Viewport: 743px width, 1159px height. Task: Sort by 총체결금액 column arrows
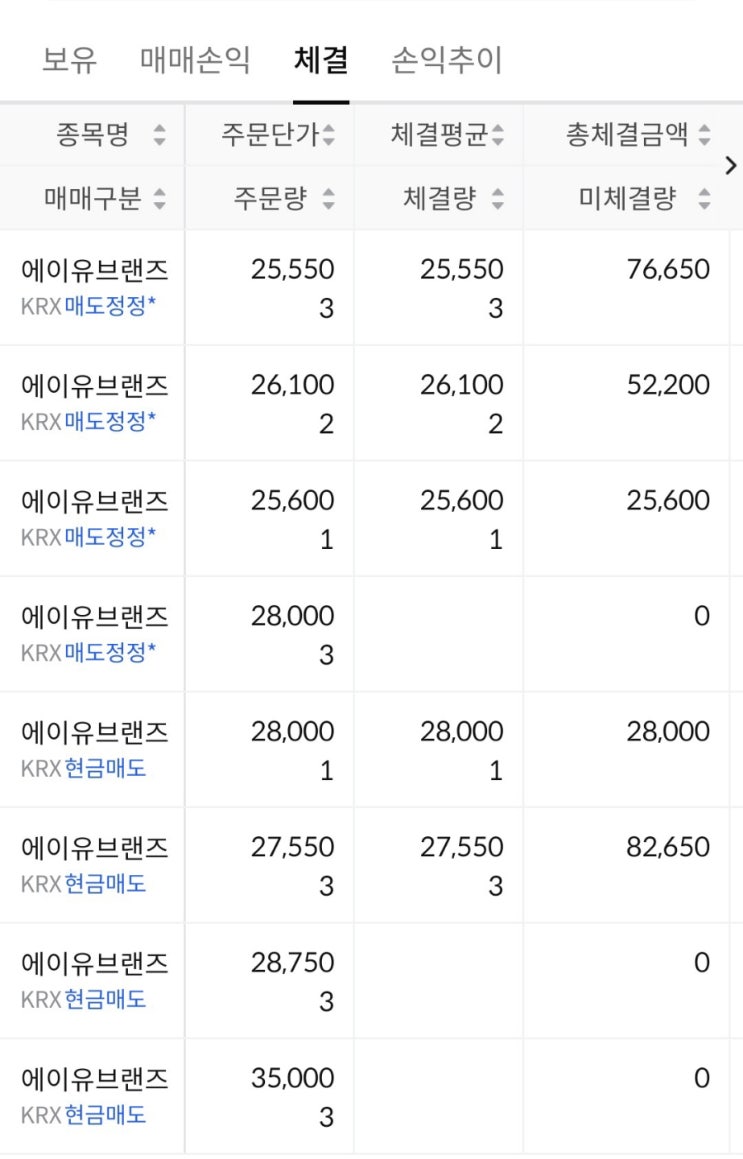[705, 135]
